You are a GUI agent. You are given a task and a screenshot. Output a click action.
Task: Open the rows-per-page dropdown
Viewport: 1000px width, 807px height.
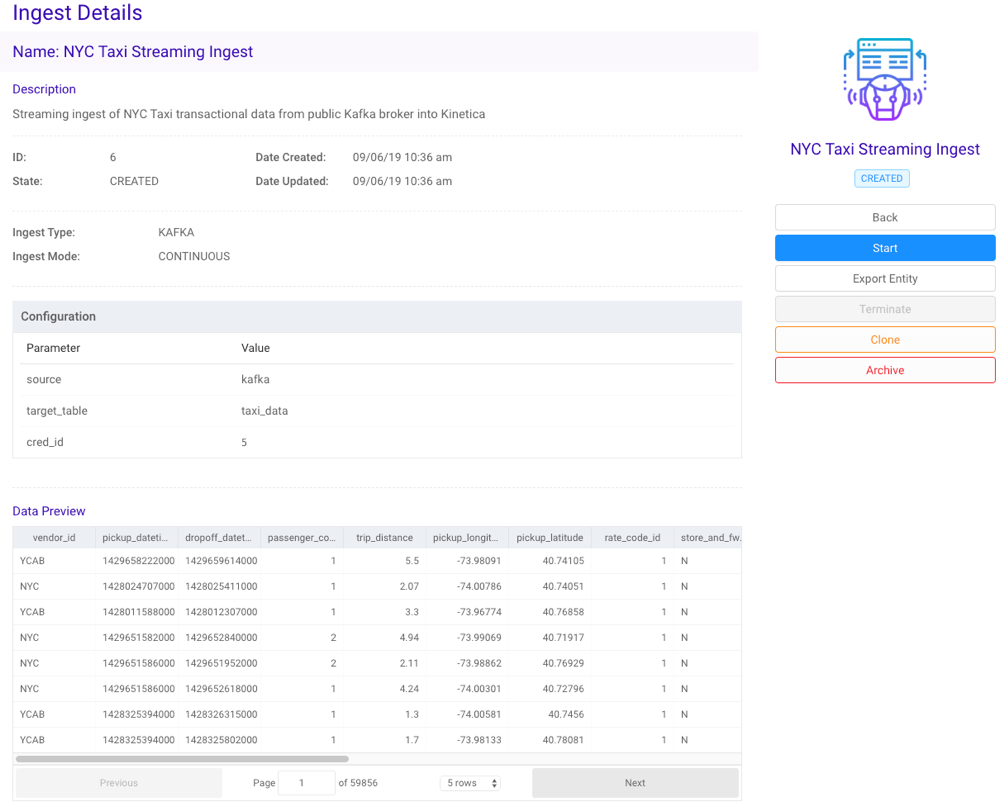tap(471, 783)
